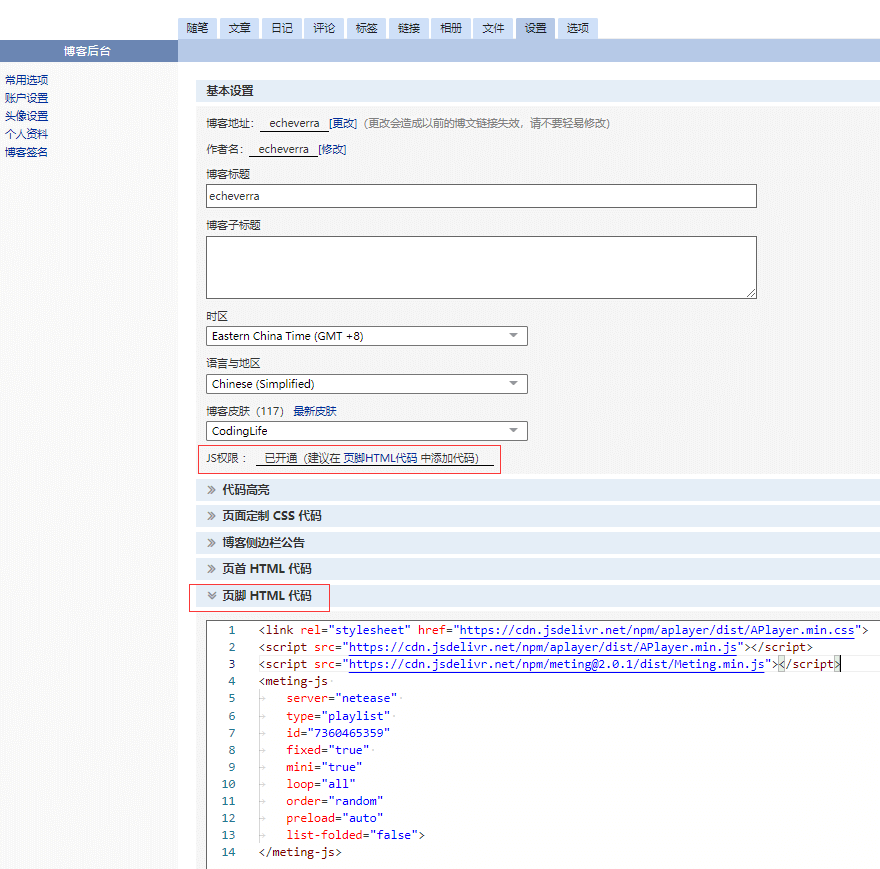Viewport: 880px width, 869px height.
Task: Click the type="playlist" code line
Action: pyautogui.click(x=338, y=716)
